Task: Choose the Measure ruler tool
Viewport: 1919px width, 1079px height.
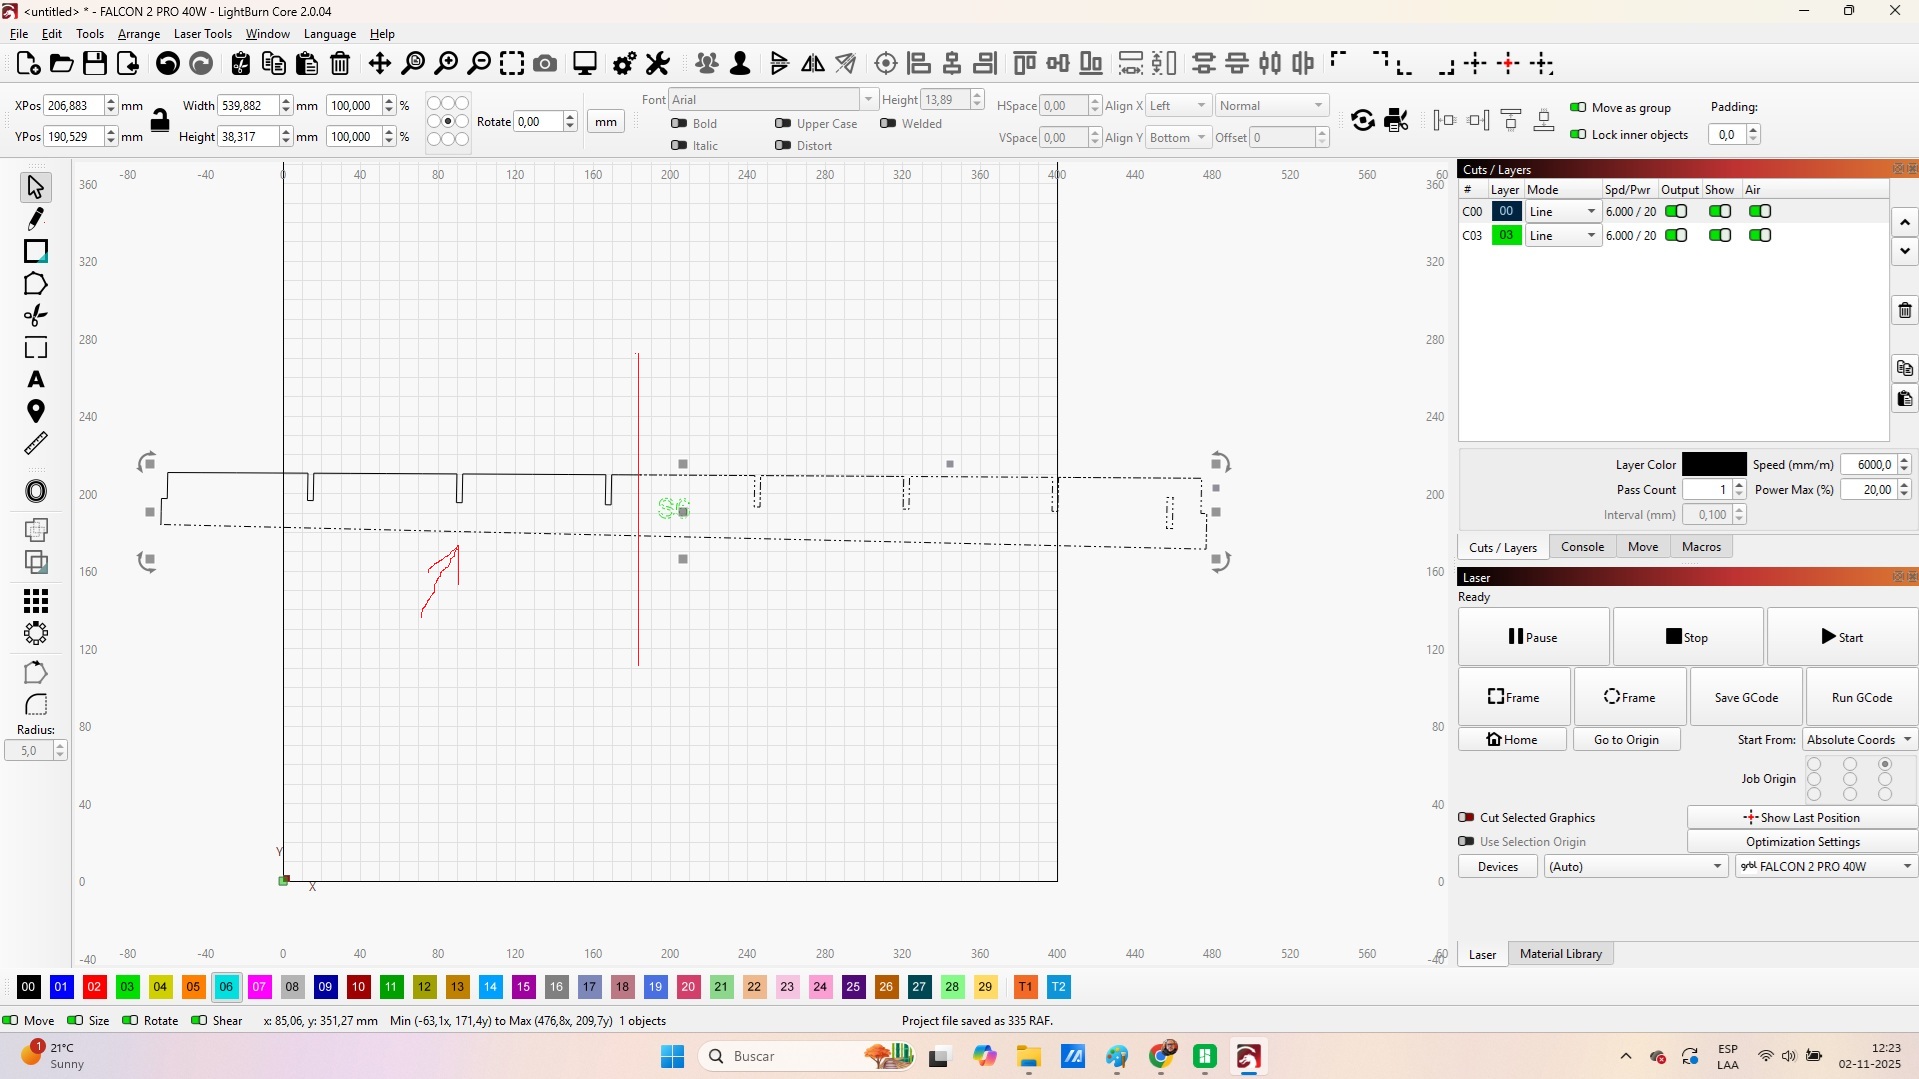Action: click(36, 443)
